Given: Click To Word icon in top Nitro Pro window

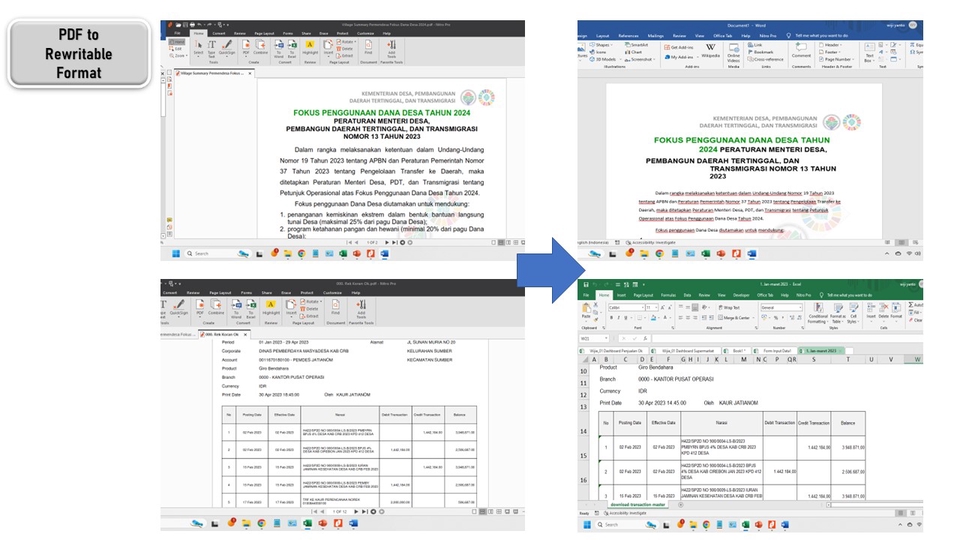Looking at the screenshot, I should coord(279,48).
